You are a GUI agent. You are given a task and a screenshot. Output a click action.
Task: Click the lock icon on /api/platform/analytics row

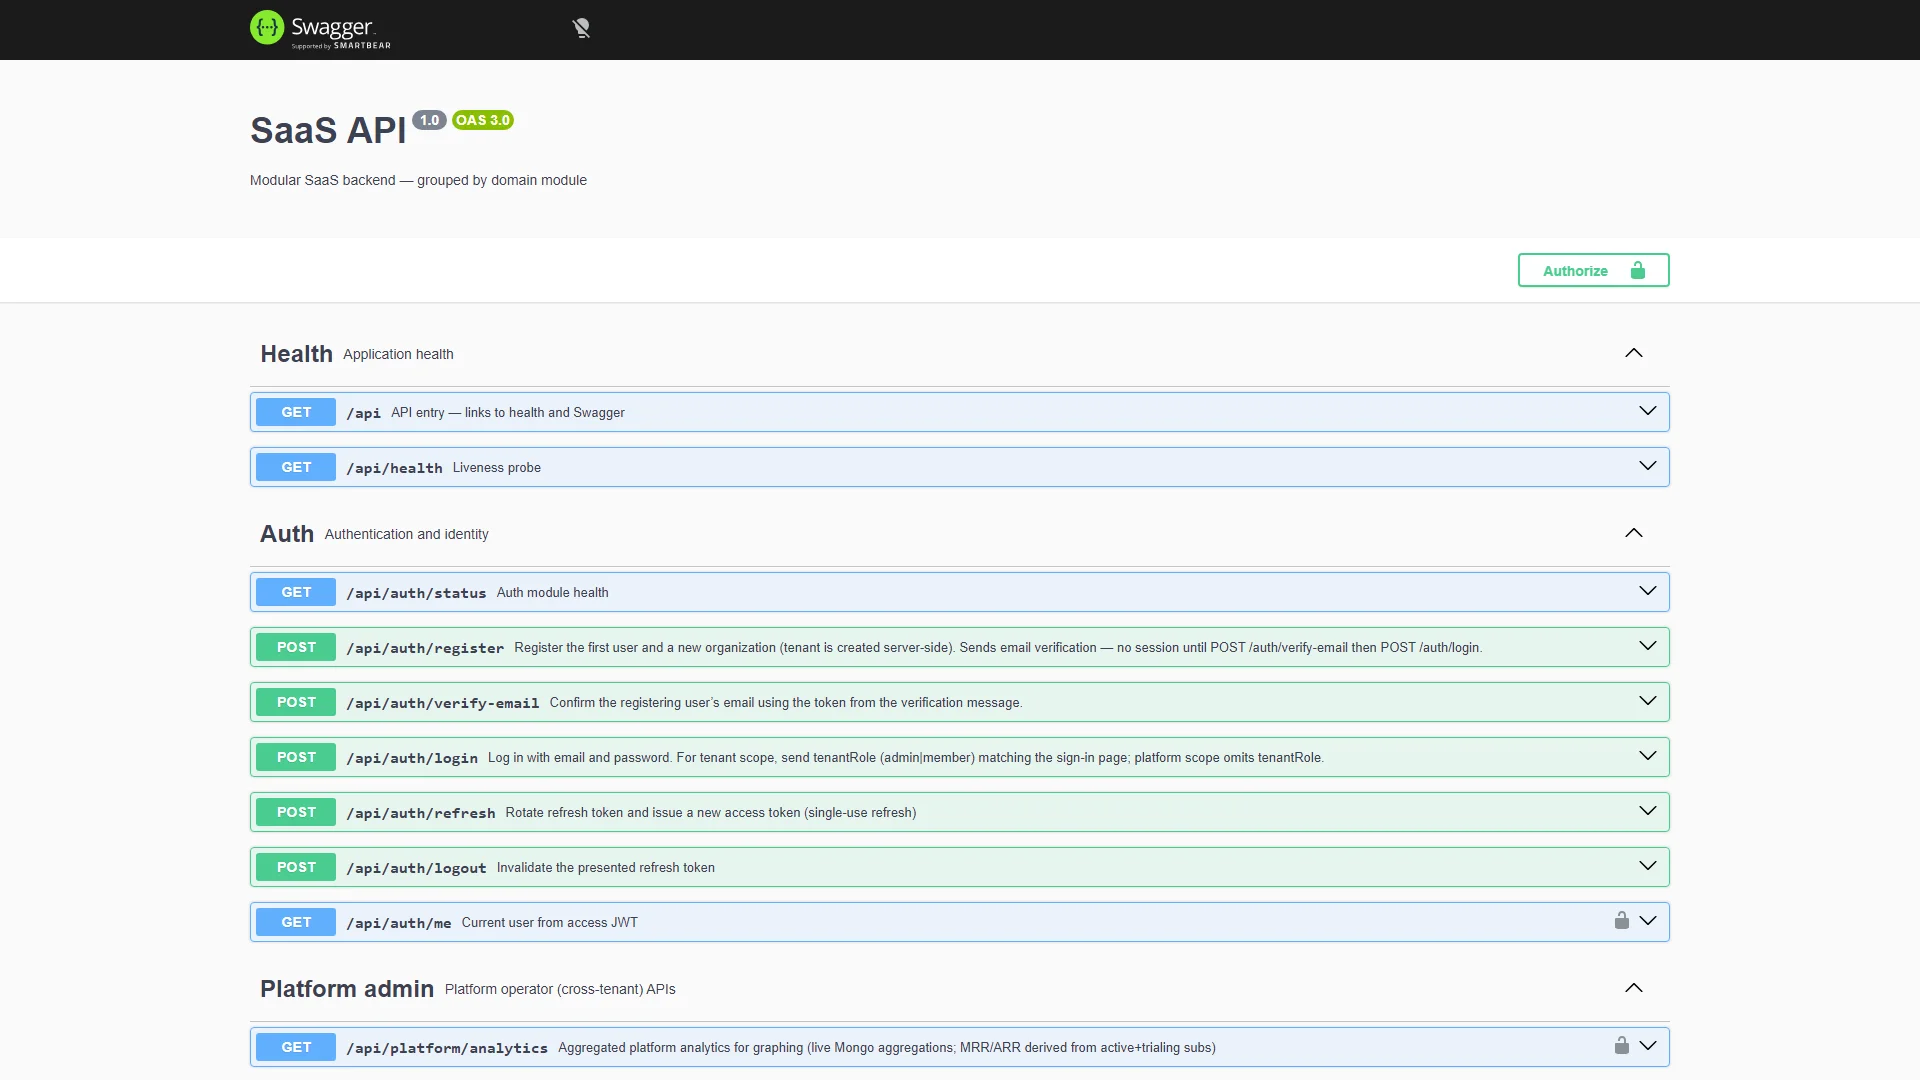(1621, 1045)
